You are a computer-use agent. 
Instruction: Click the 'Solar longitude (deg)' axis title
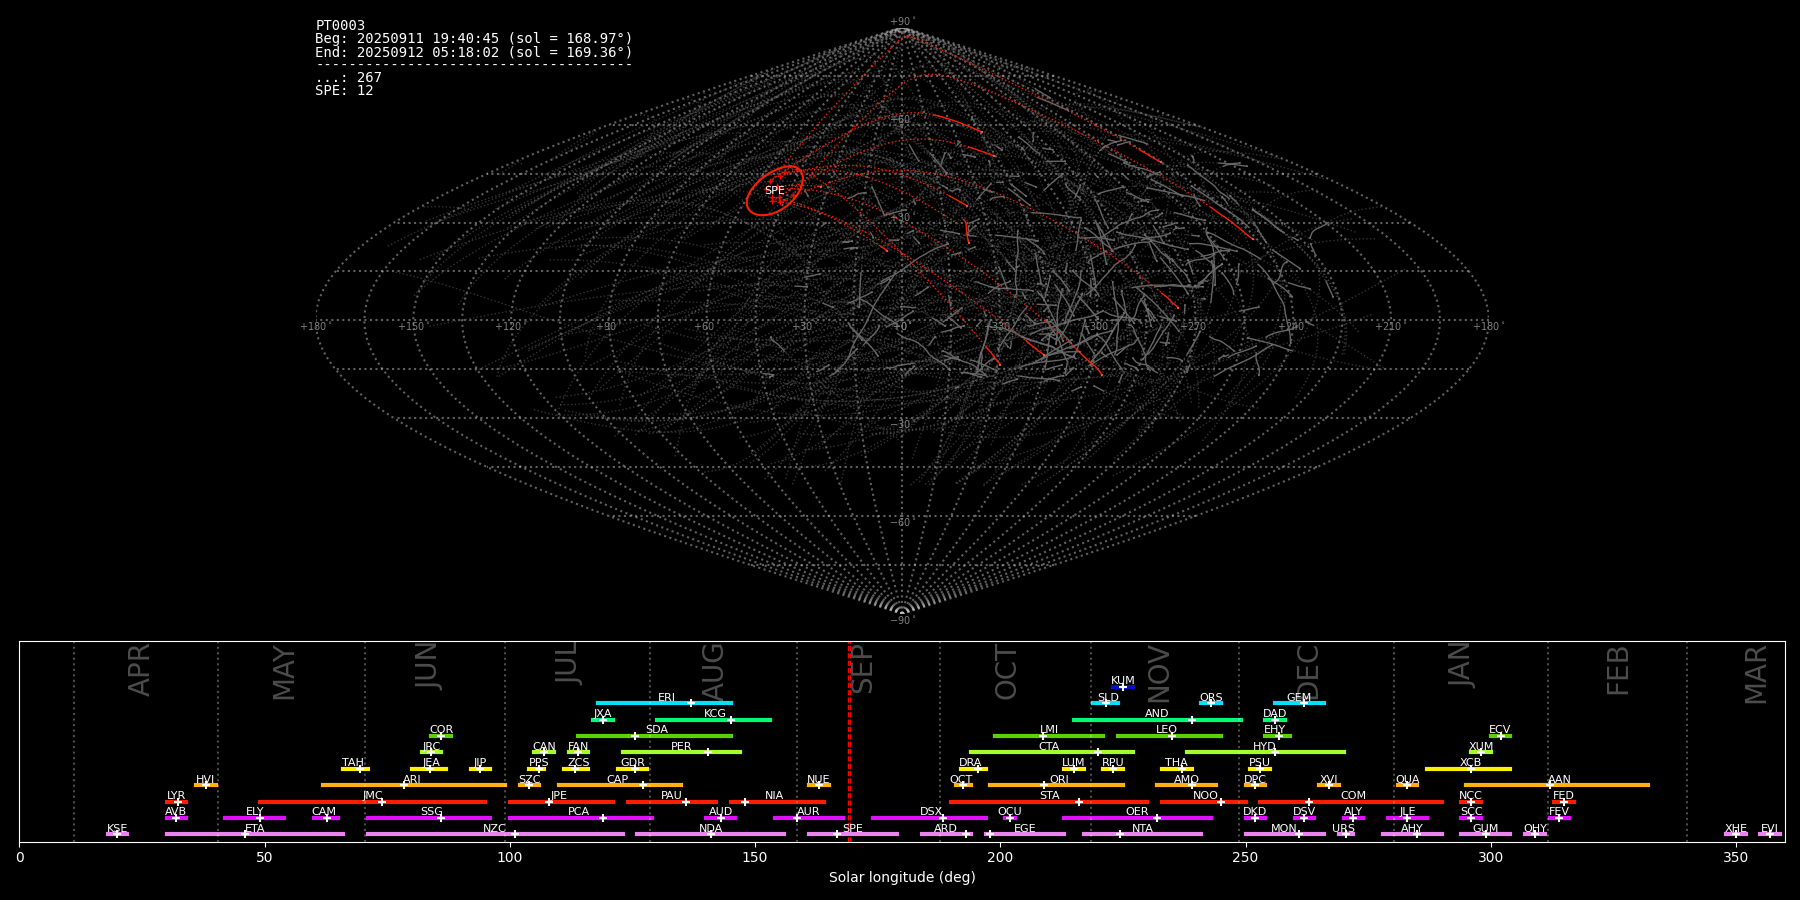pos(902,877)
